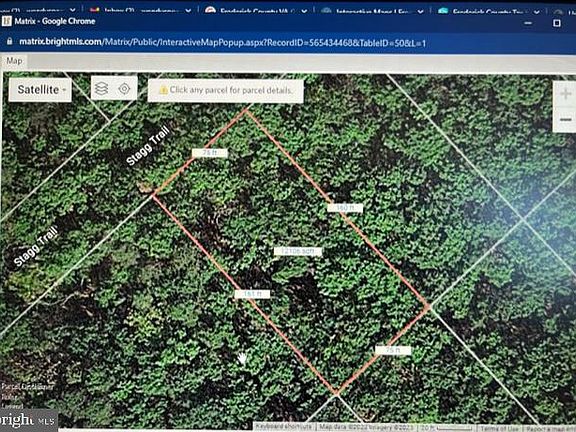The width and height of the screenshot is (576, 432).
Task: Click the warning icon in parcel banner
Action: [x=163, y=90]
